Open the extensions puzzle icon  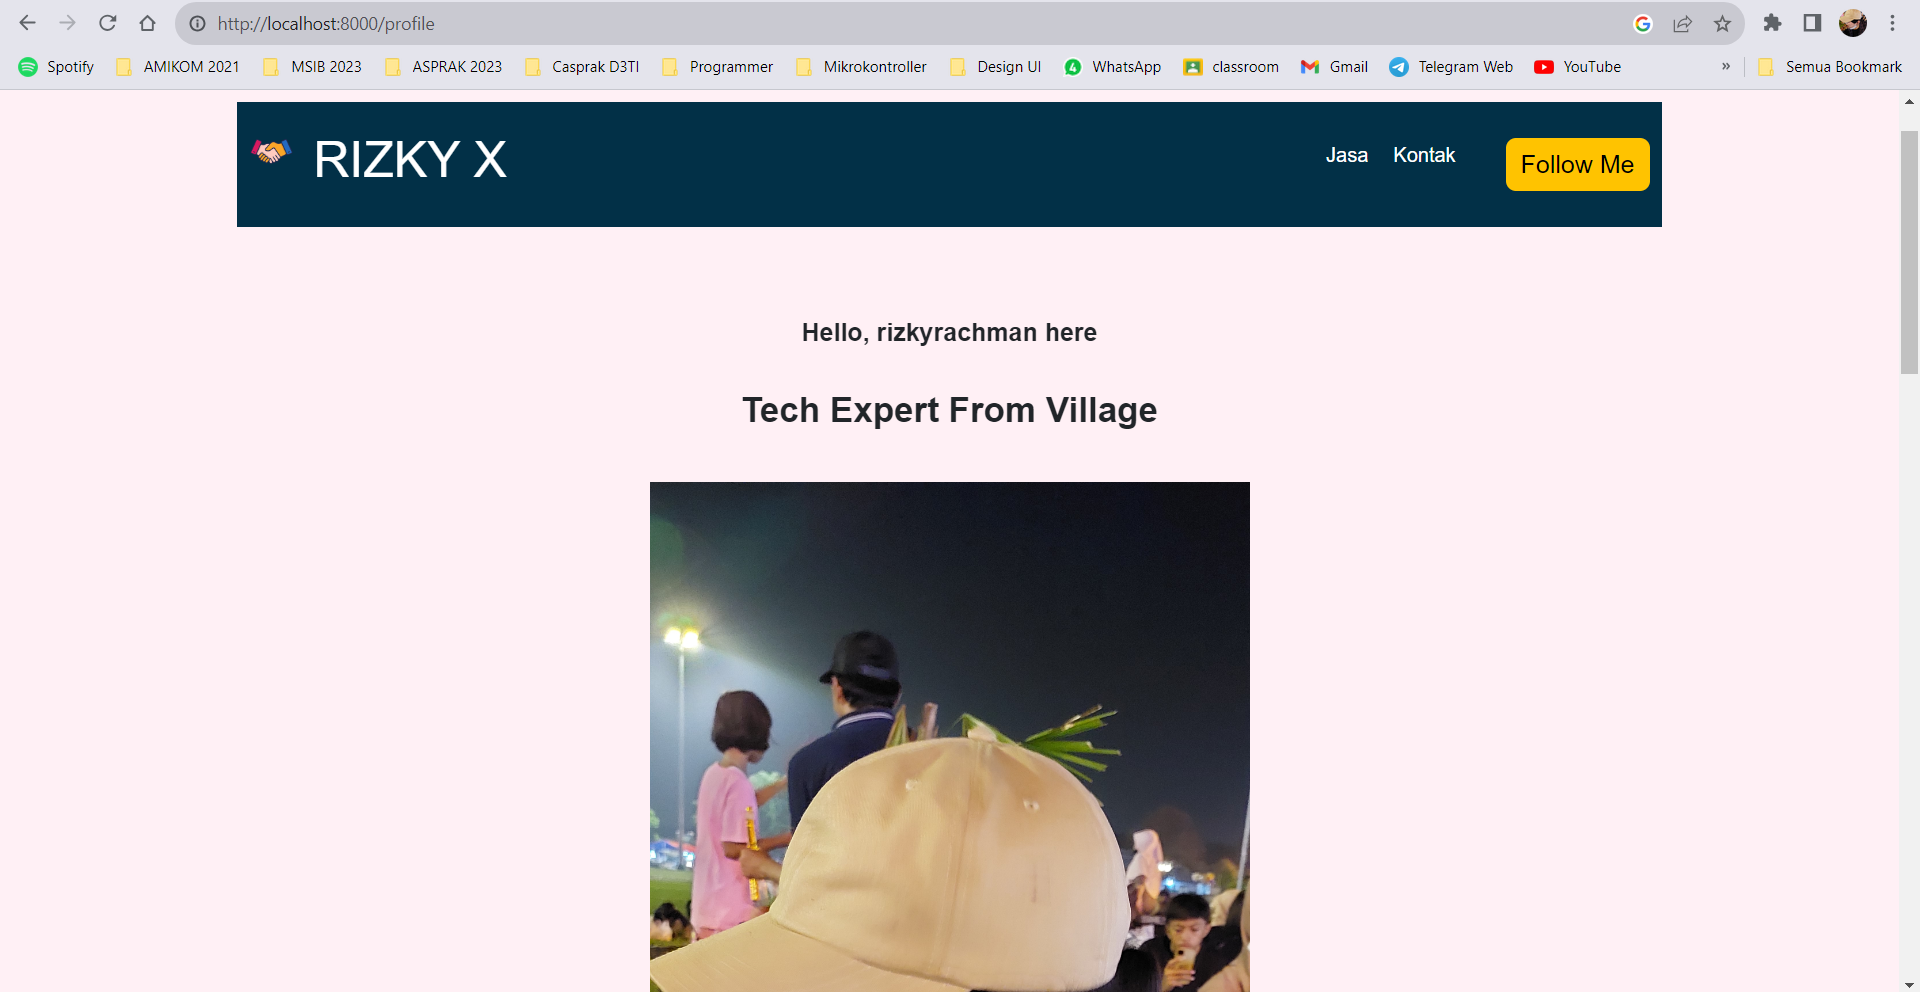pos(1772,23)
